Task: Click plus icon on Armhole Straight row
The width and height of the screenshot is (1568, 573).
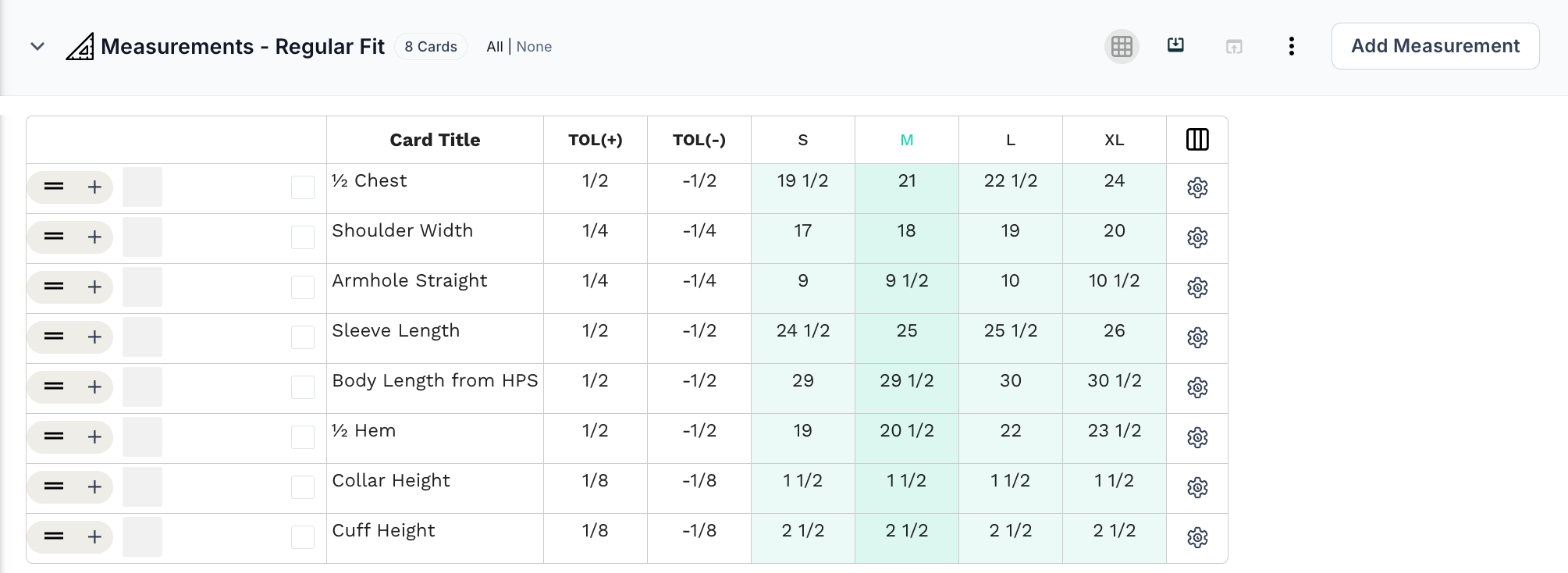Action: tap(95, 287)
